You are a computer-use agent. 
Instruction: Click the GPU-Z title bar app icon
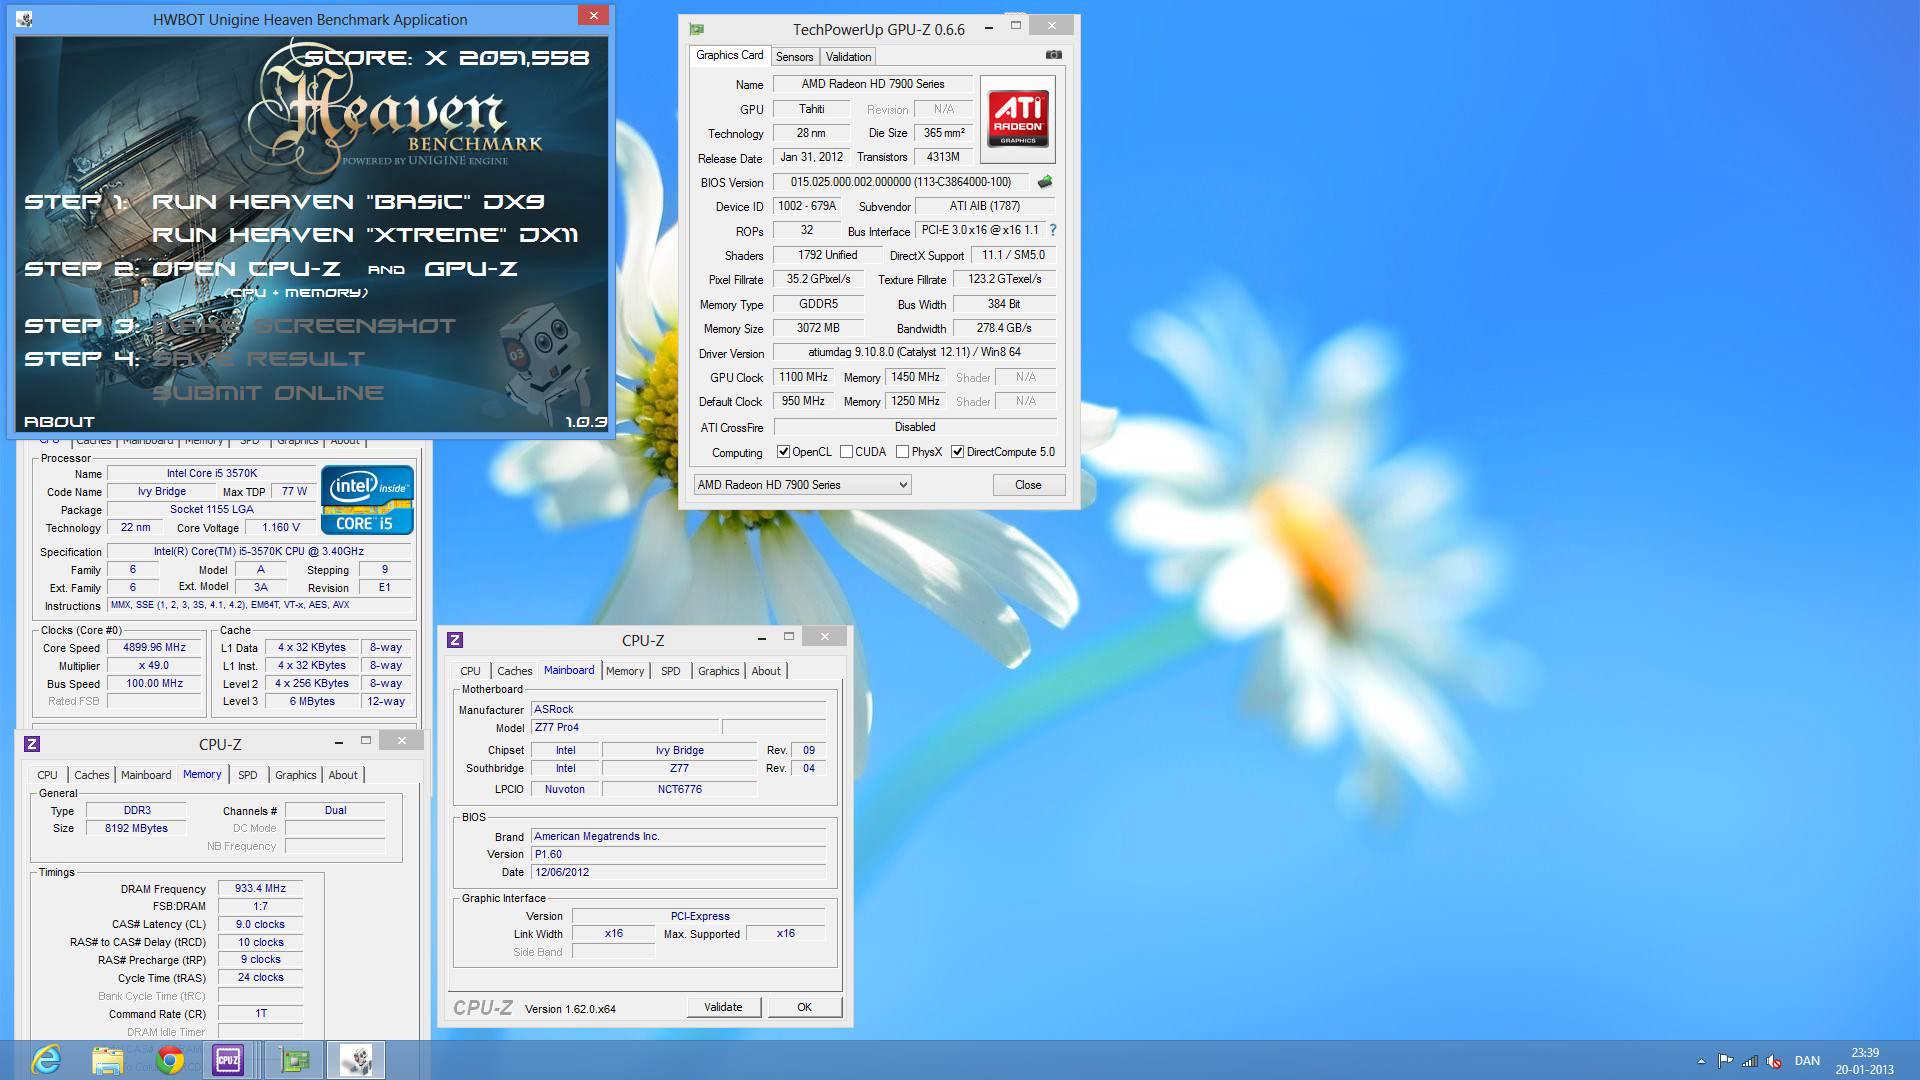[697, 29]
